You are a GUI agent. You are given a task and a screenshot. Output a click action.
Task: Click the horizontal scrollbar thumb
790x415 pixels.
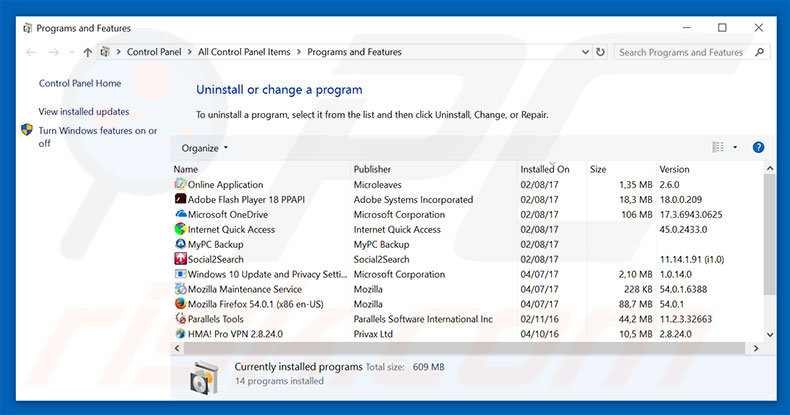coord(464,348)
